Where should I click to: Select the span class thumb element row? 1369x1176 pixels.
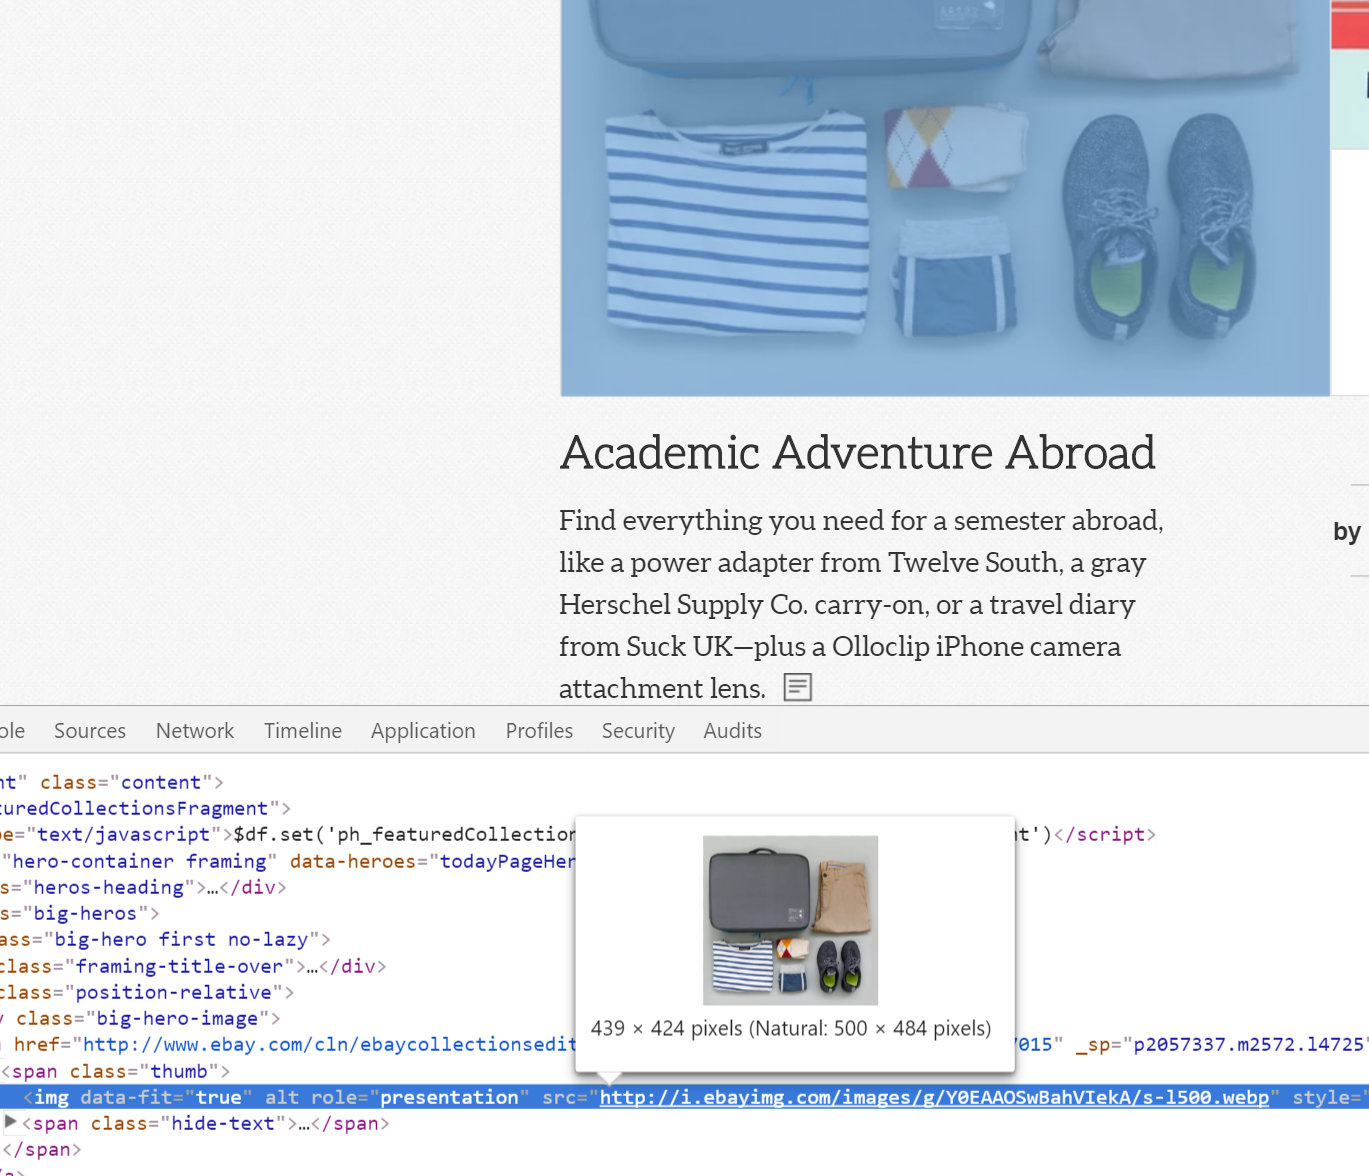click(115, 1071)
